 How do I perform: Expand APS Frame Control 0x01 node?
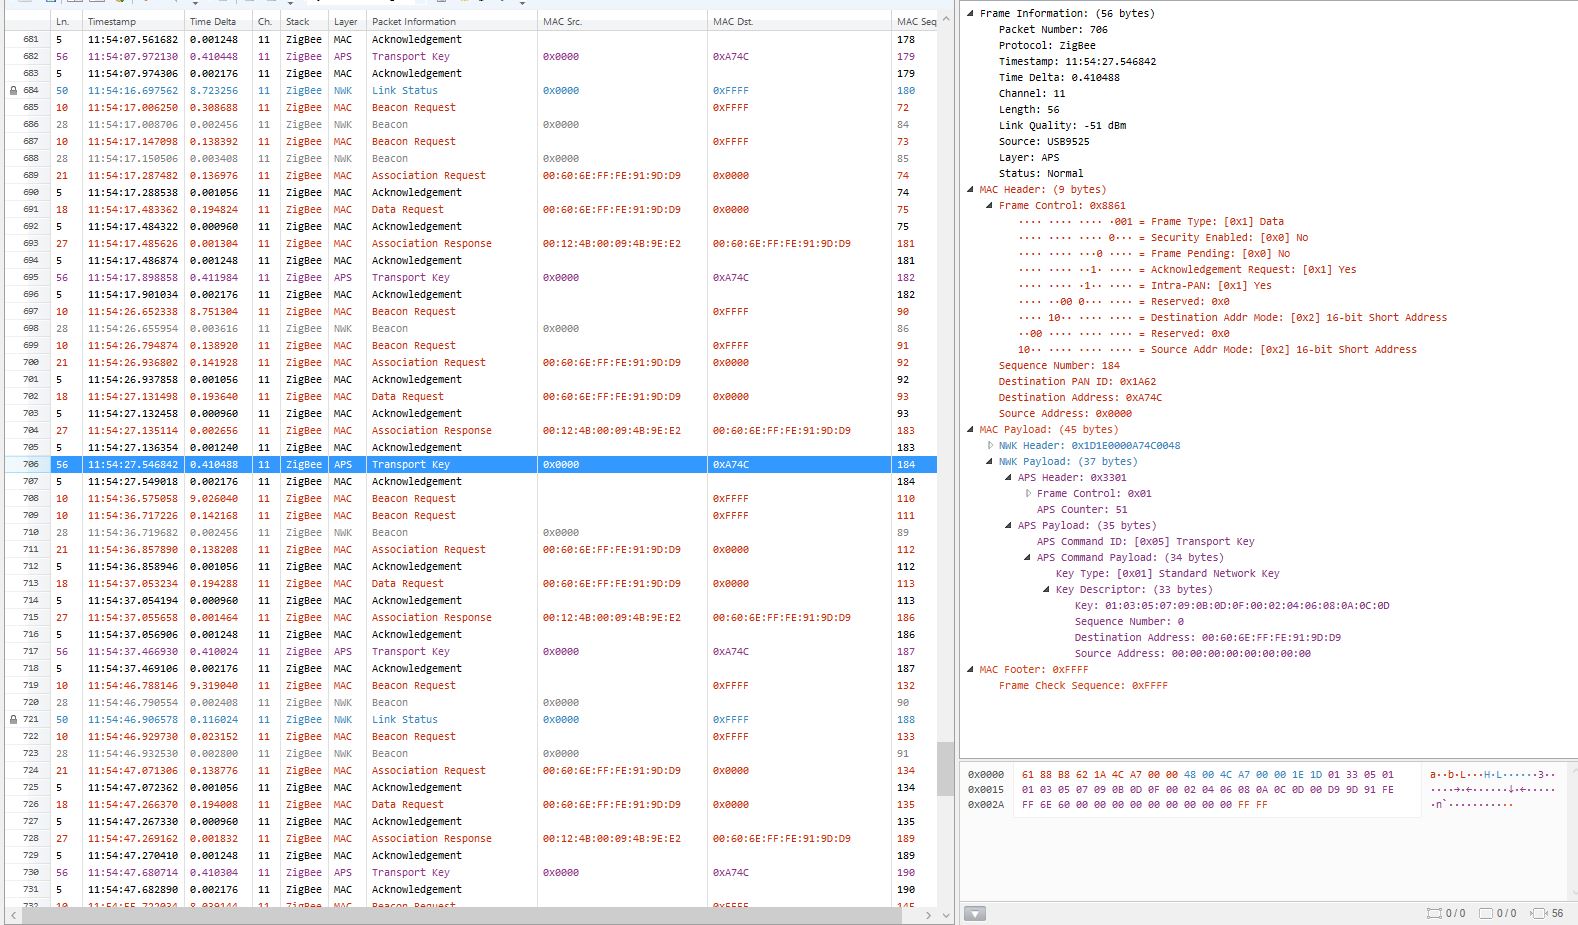click(1028, 493)
